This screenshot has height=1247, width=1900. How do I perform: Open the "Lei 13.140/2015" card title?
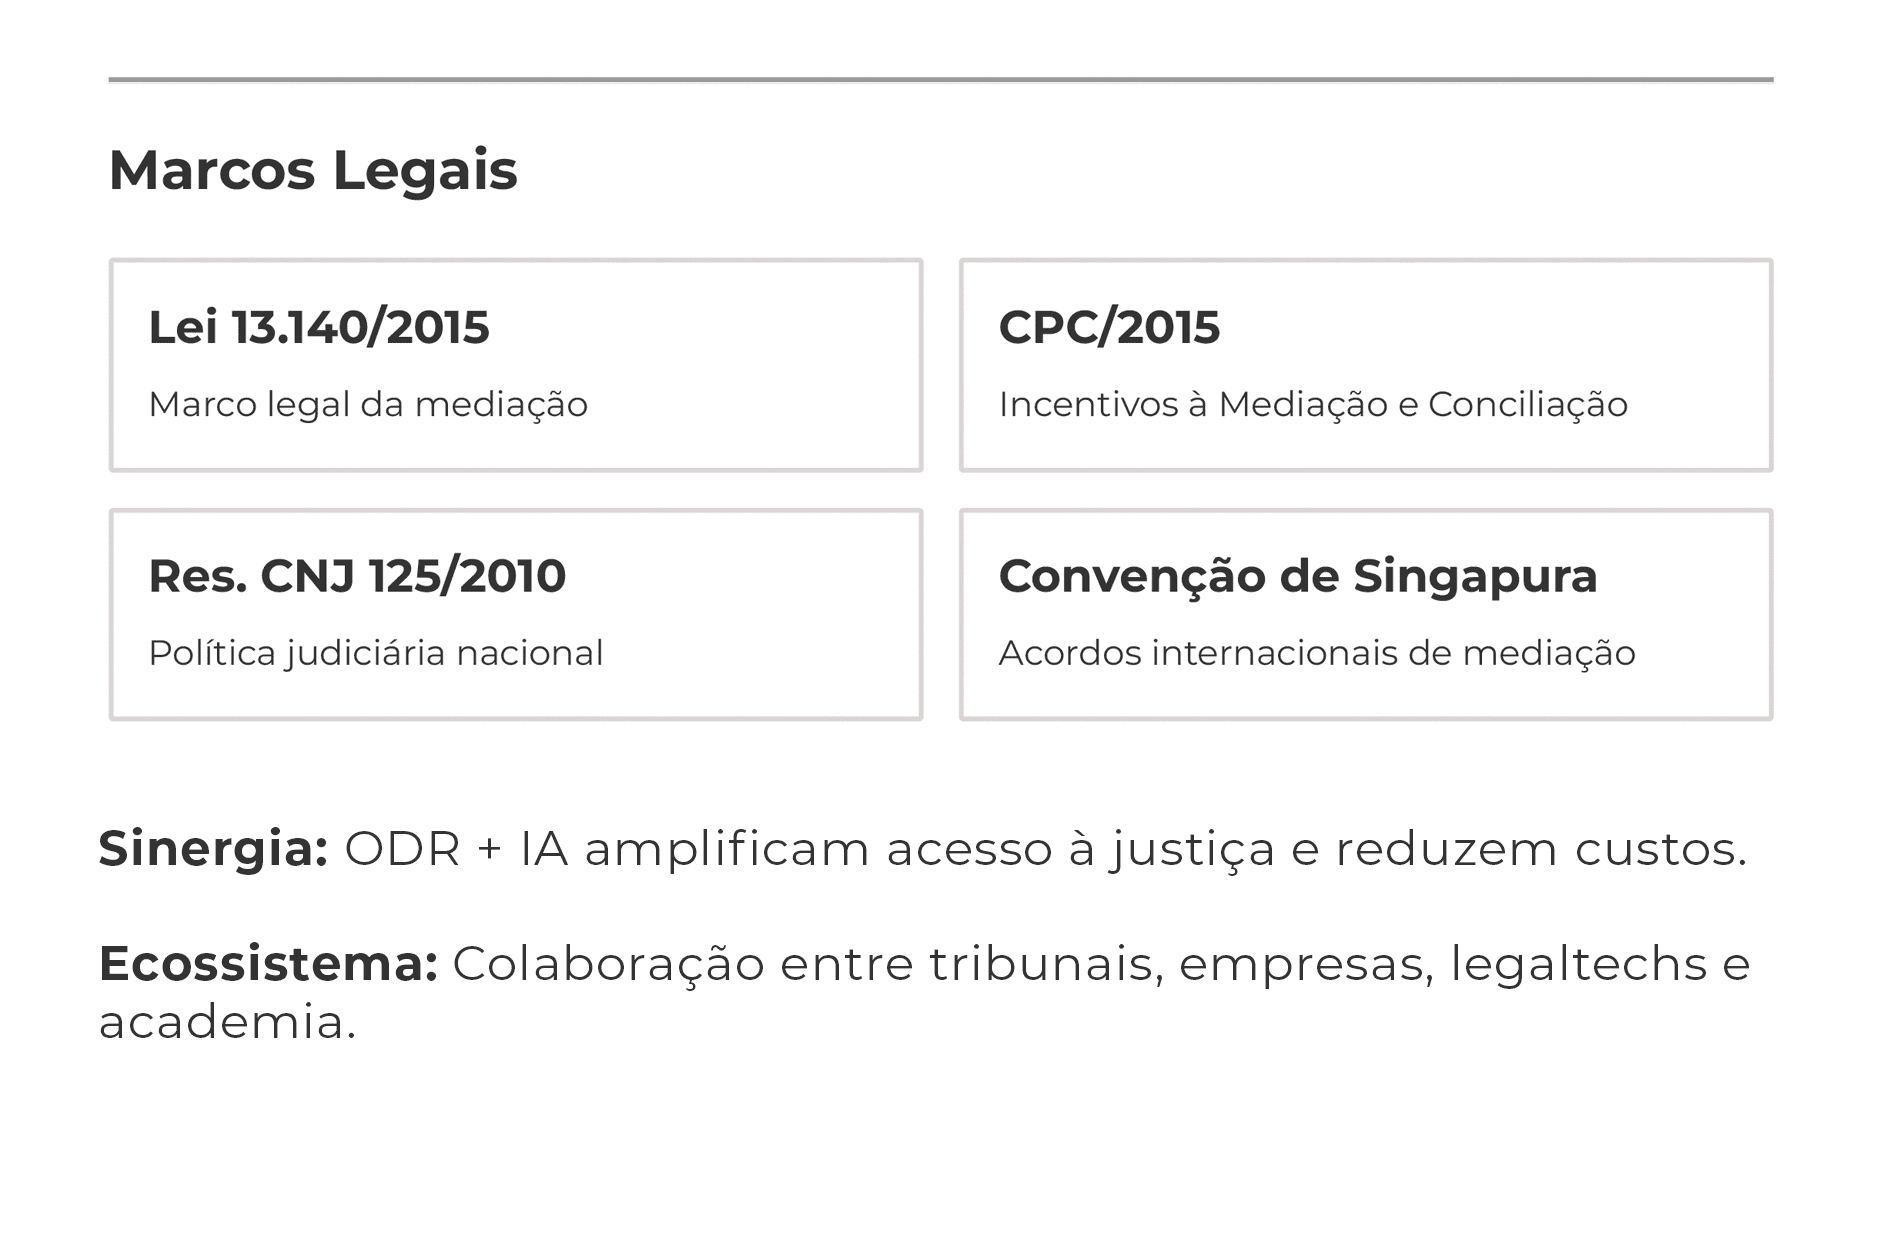click(x=319, y=327)
